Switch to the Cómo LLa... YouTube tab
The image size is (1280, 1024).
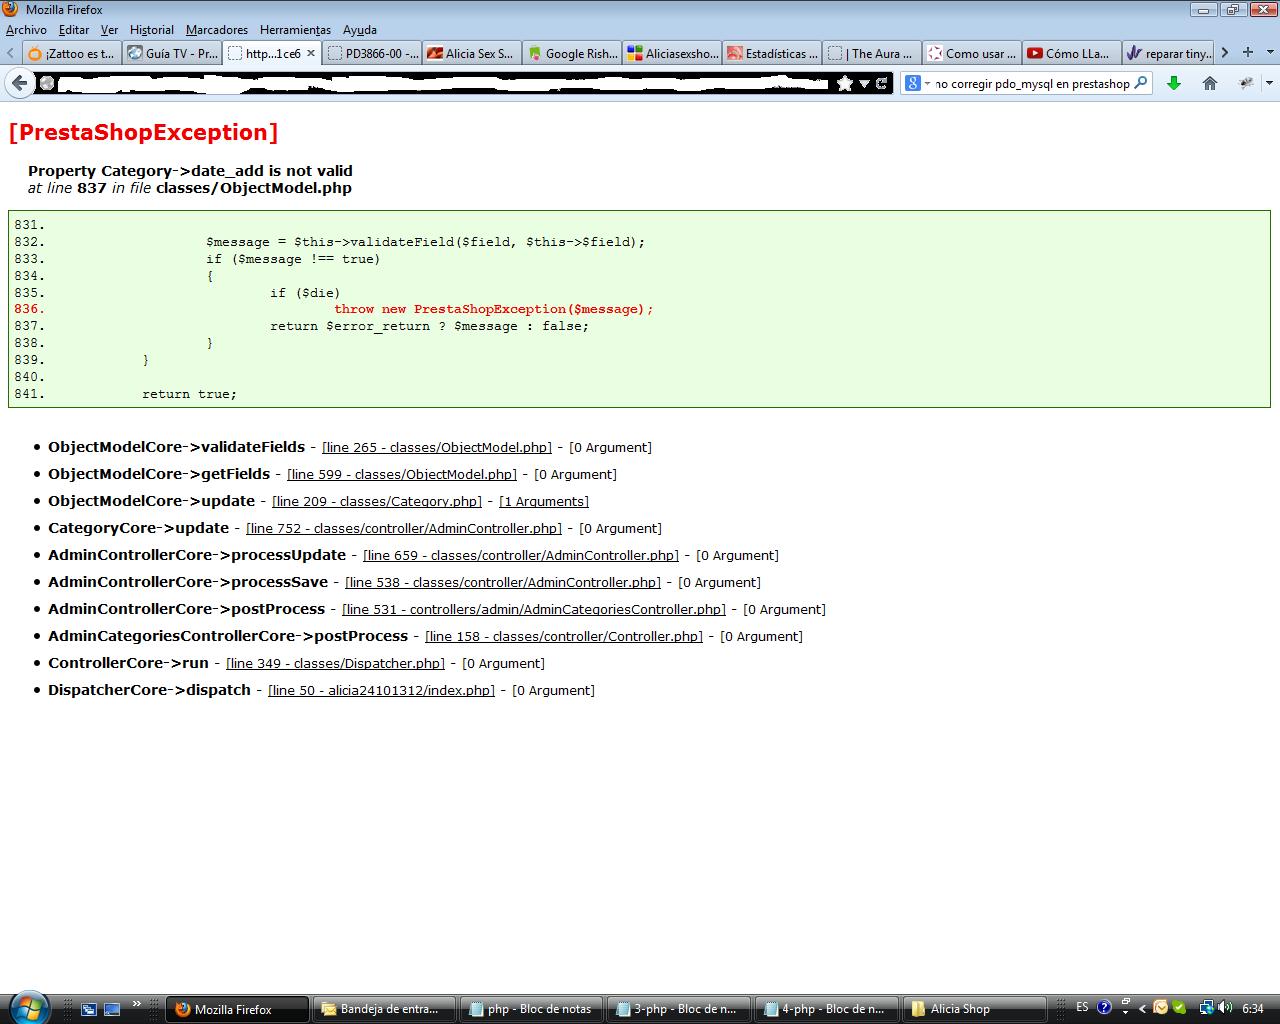[x=1072, y=53]
